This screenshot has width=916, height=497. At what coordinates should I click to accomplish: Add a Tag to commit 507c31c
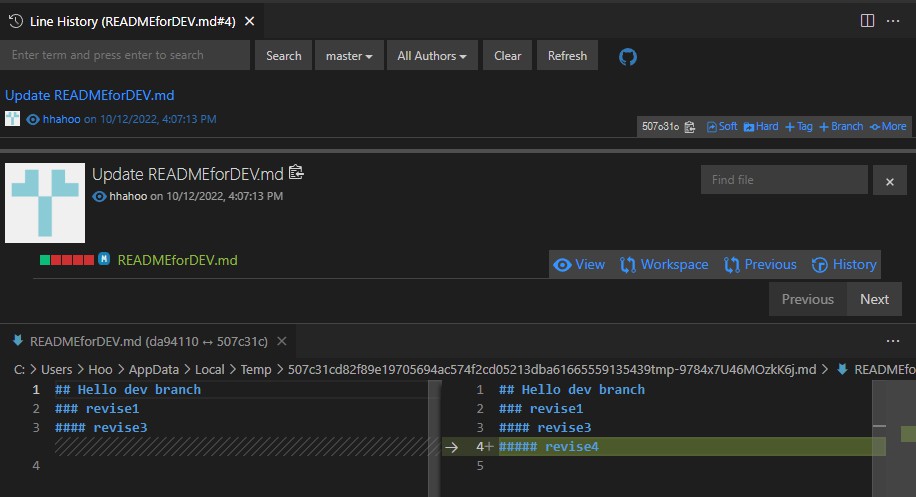click(x=799, y=126)
